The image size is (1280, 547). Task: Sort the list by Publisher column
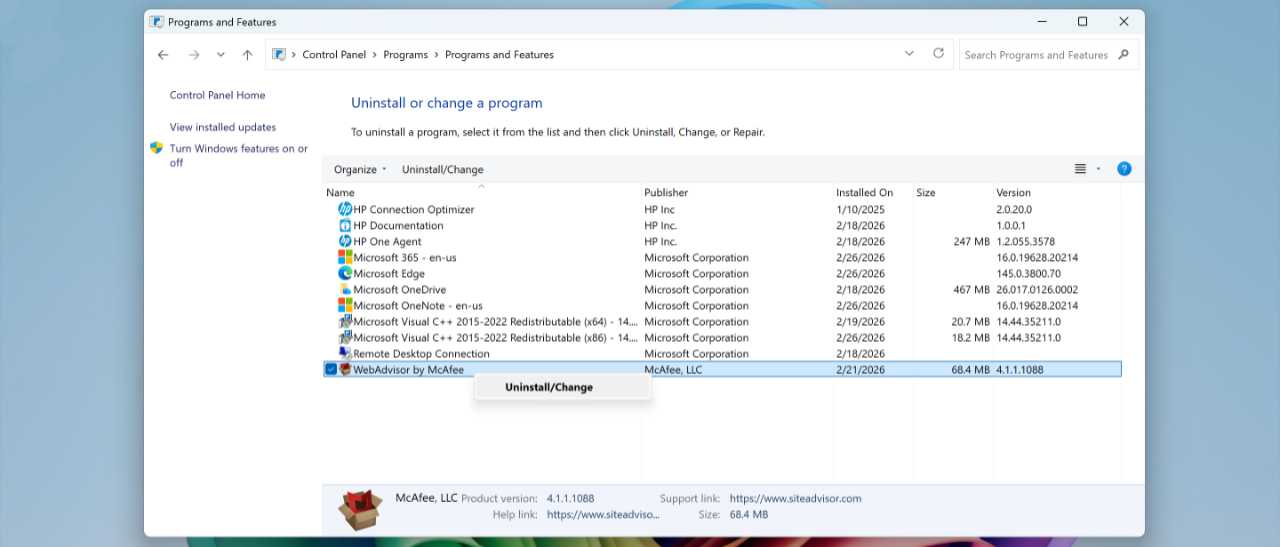[666, 193]
